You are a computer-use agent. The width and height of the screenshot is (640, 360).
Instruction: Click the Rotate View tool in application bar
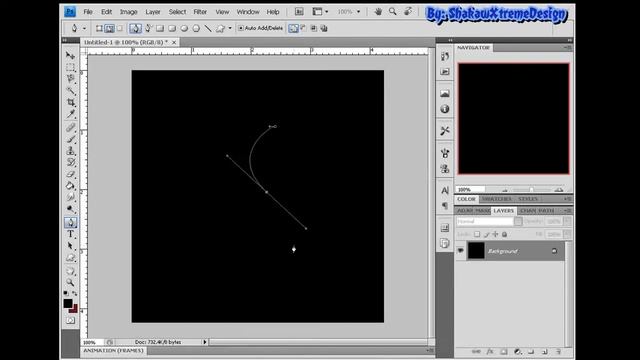tap(407, 12)
